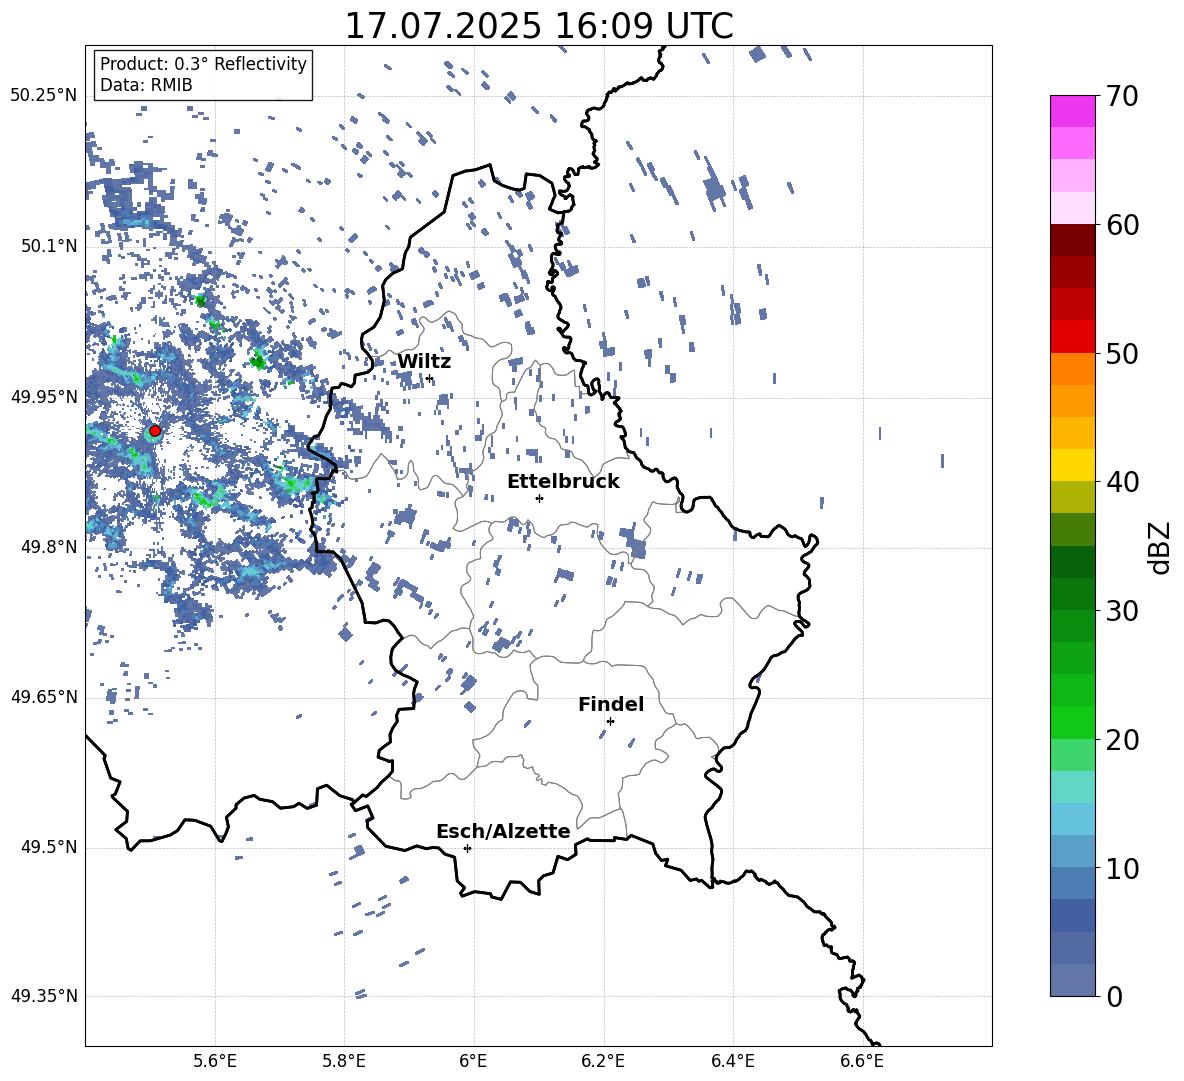Viewport: 1184px width, 1081px height.
Task: Click the 6.4°E longitude label
Action: tap(732, 1061)
